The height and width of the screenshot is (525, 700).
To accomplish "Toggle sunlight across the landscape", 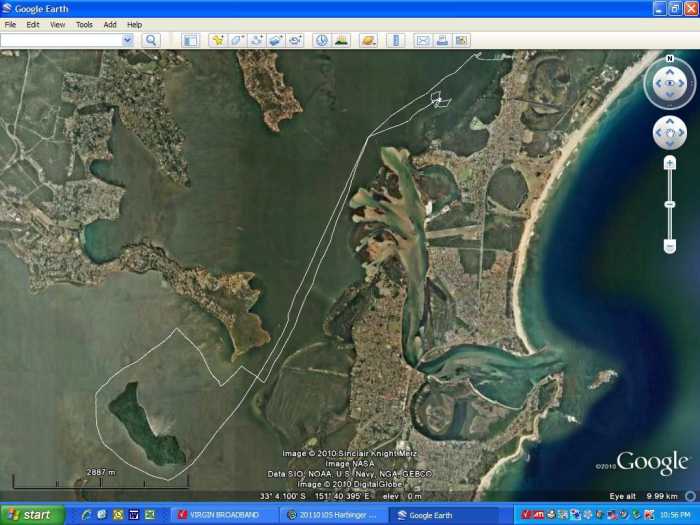I will coord(341,40).
